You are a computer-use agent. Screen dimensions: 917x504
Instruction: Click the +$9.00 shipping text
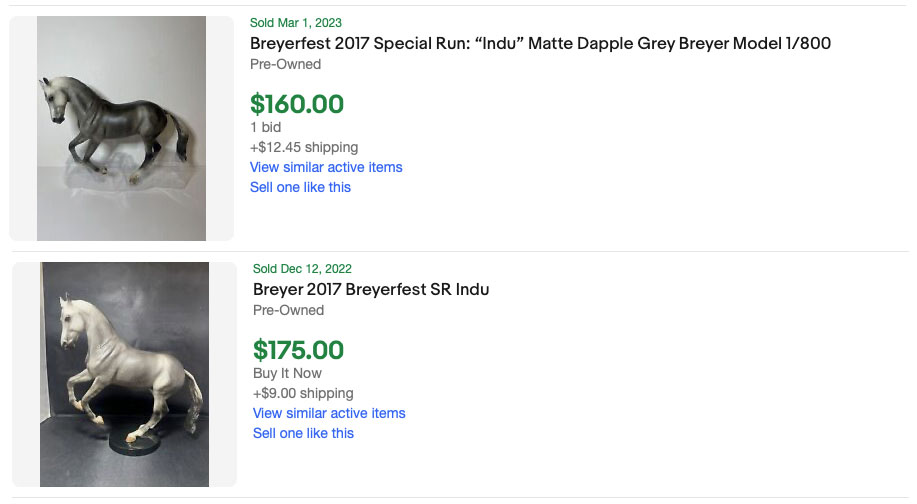[x=303, y=393]
